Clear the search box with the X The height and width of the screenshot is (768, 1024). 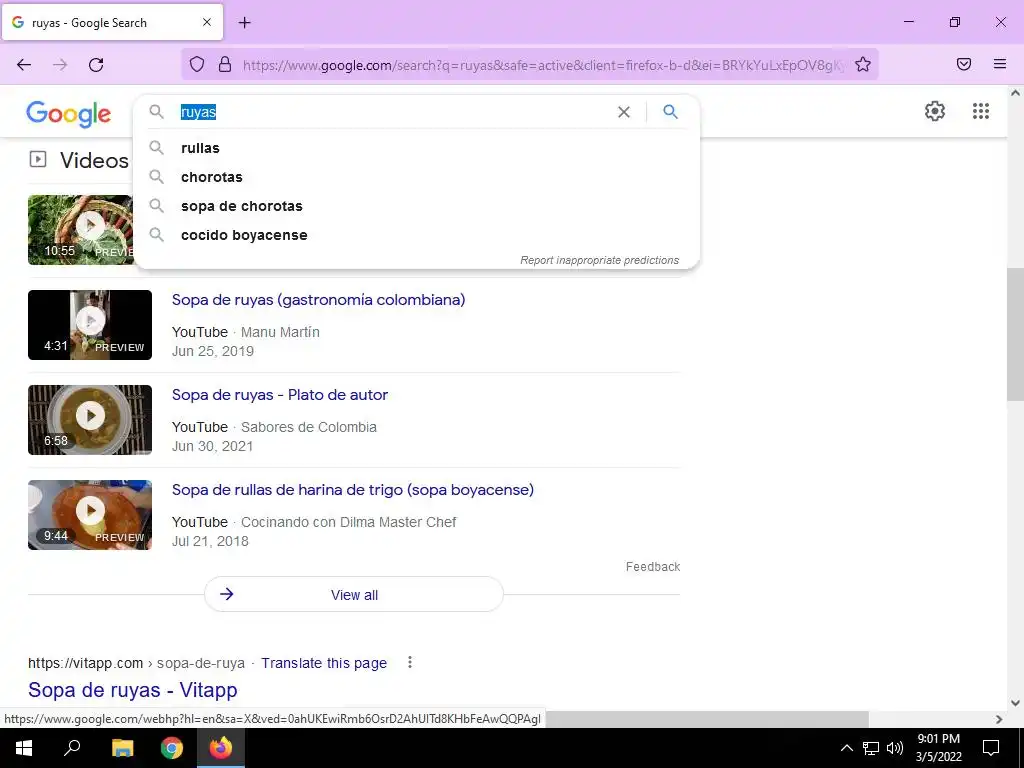click(624, 112)
